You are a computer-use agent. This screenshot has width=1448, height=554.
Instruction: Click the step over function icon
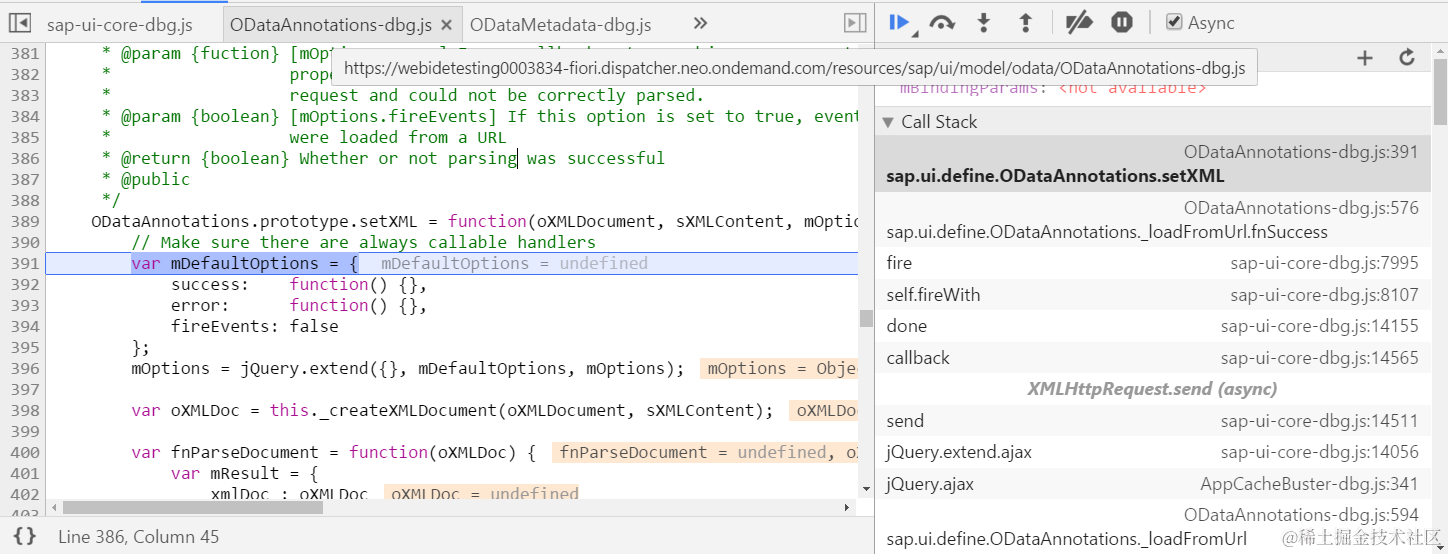pyautogui.click(x=941, y=22)
